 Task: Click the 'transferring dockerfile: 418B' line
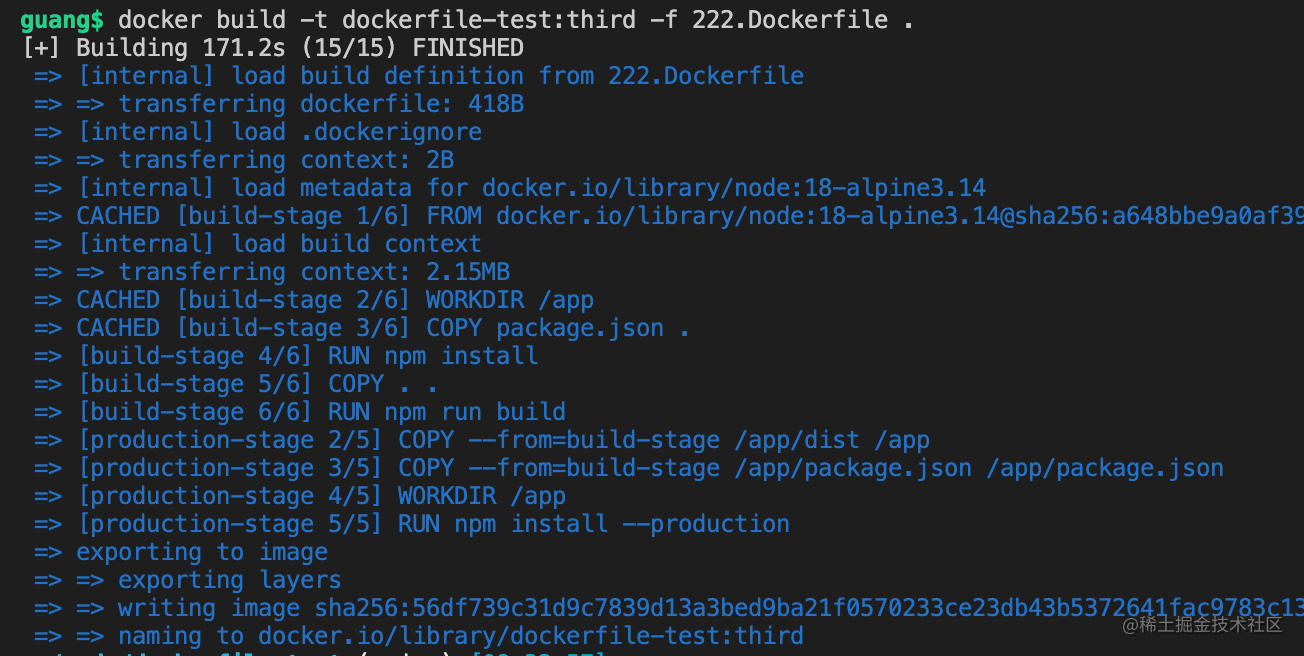[x=321, y=104]
